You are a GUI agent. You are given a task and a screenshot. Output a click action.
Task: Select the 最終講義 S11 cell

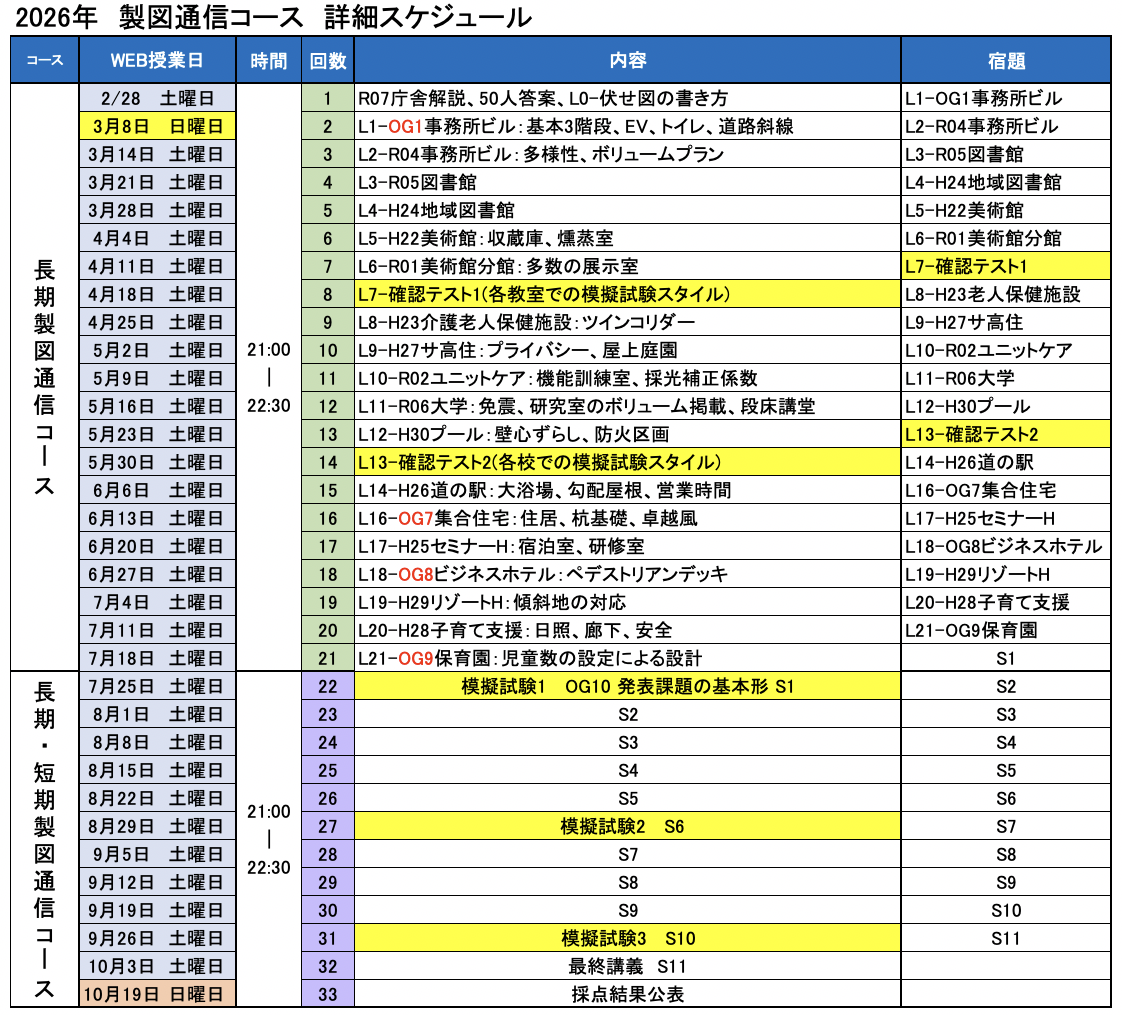coord(627,966)
